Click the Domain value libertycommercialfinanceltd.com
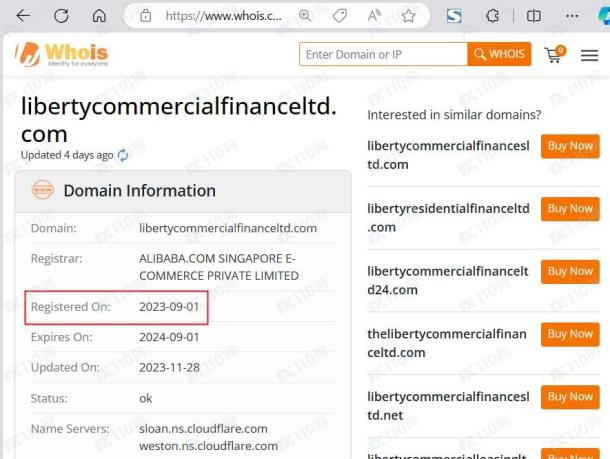 coord(228,228)
